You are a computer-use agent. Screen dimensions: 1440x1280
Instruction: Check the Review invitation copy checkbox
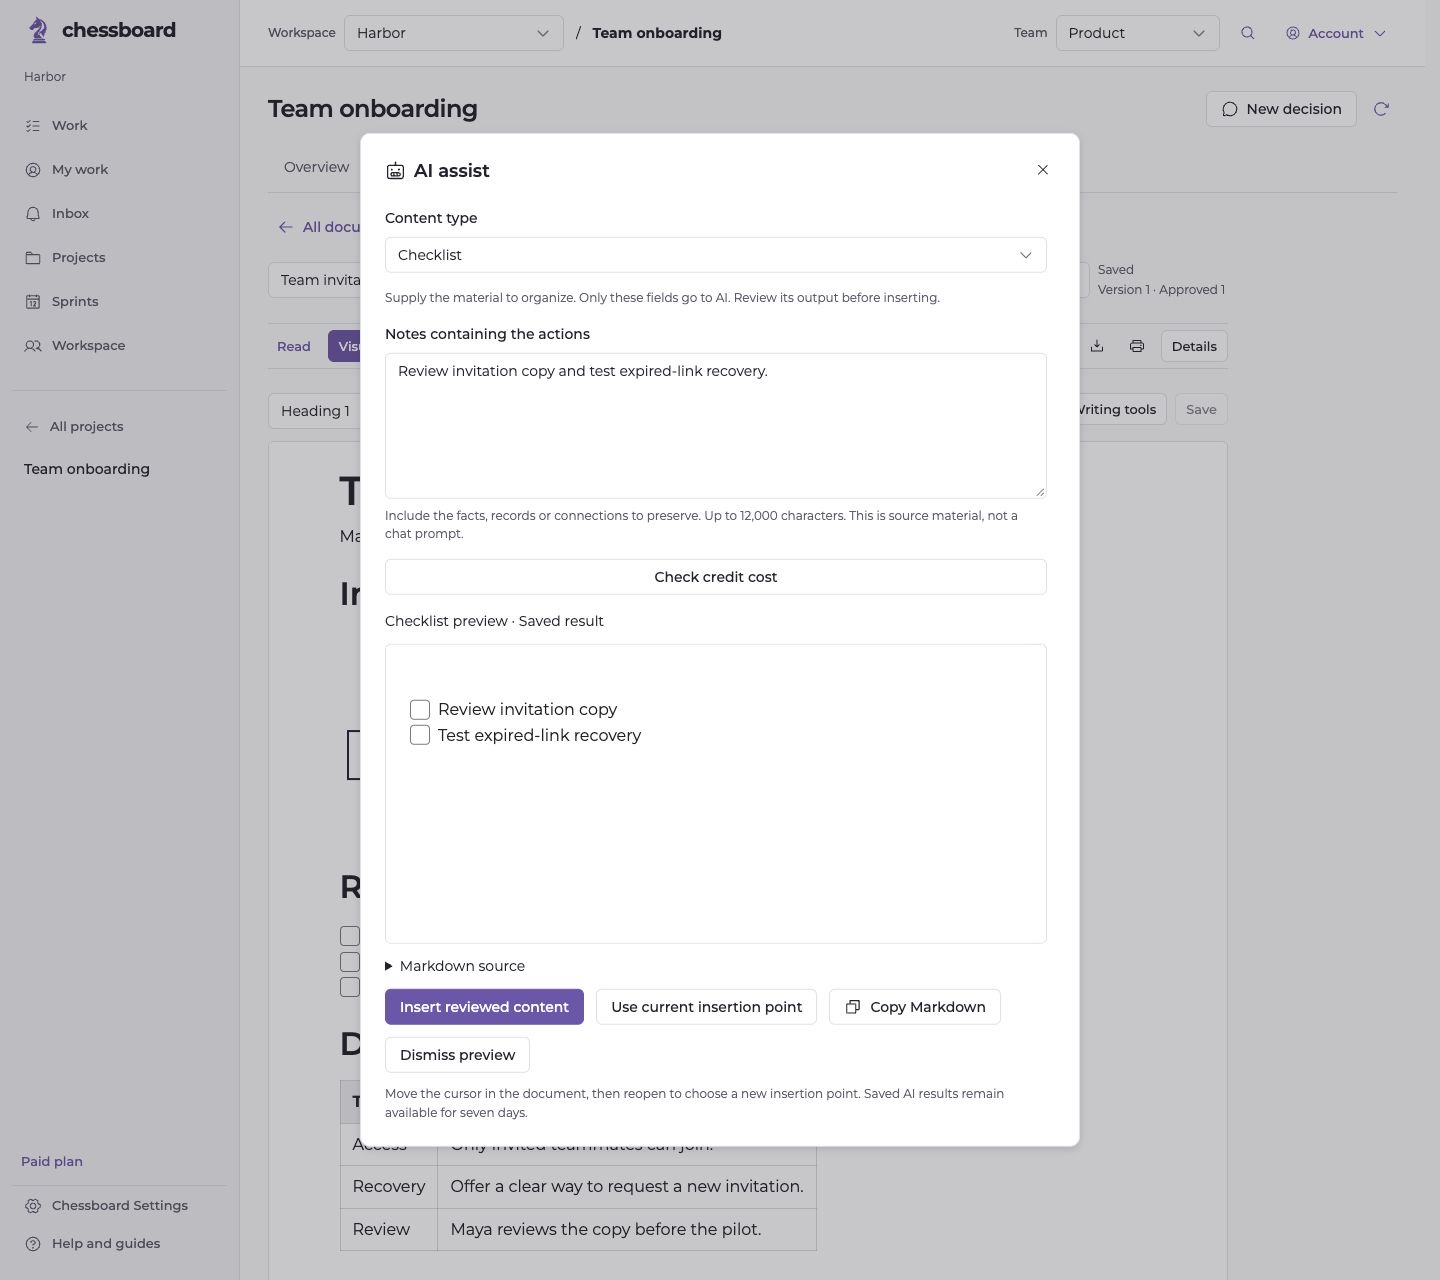point(420,710)
